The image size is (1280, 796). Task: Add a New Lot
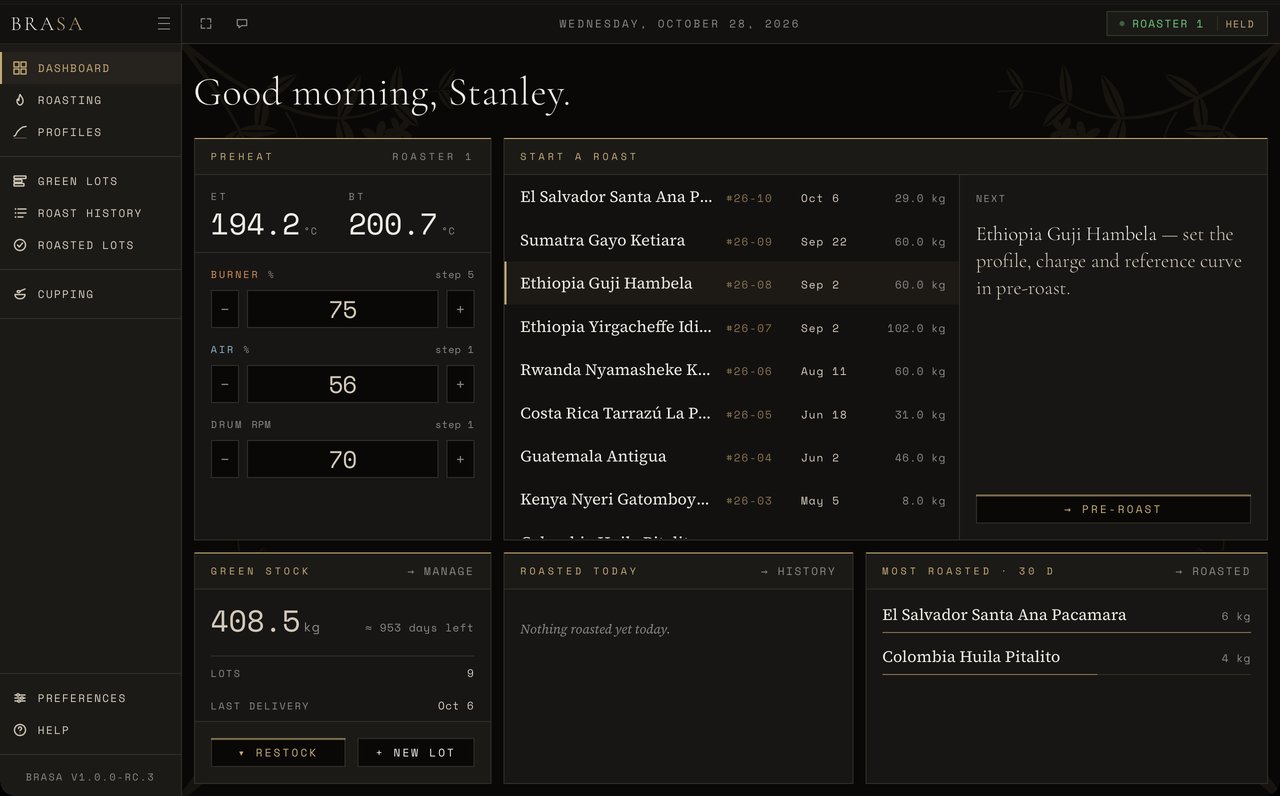coord(416,752)
